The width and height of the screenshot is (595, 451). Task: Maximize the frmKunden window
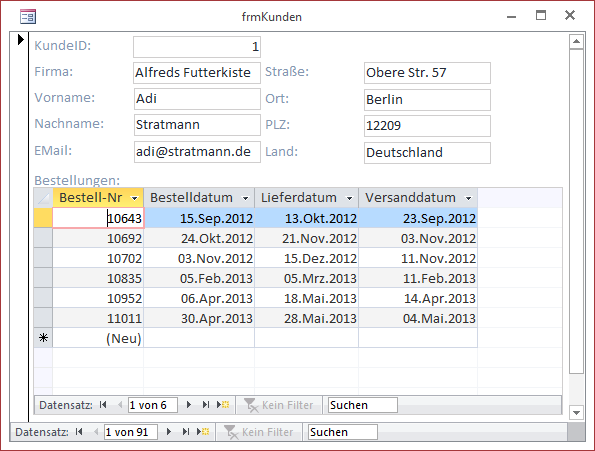(541, 15)
